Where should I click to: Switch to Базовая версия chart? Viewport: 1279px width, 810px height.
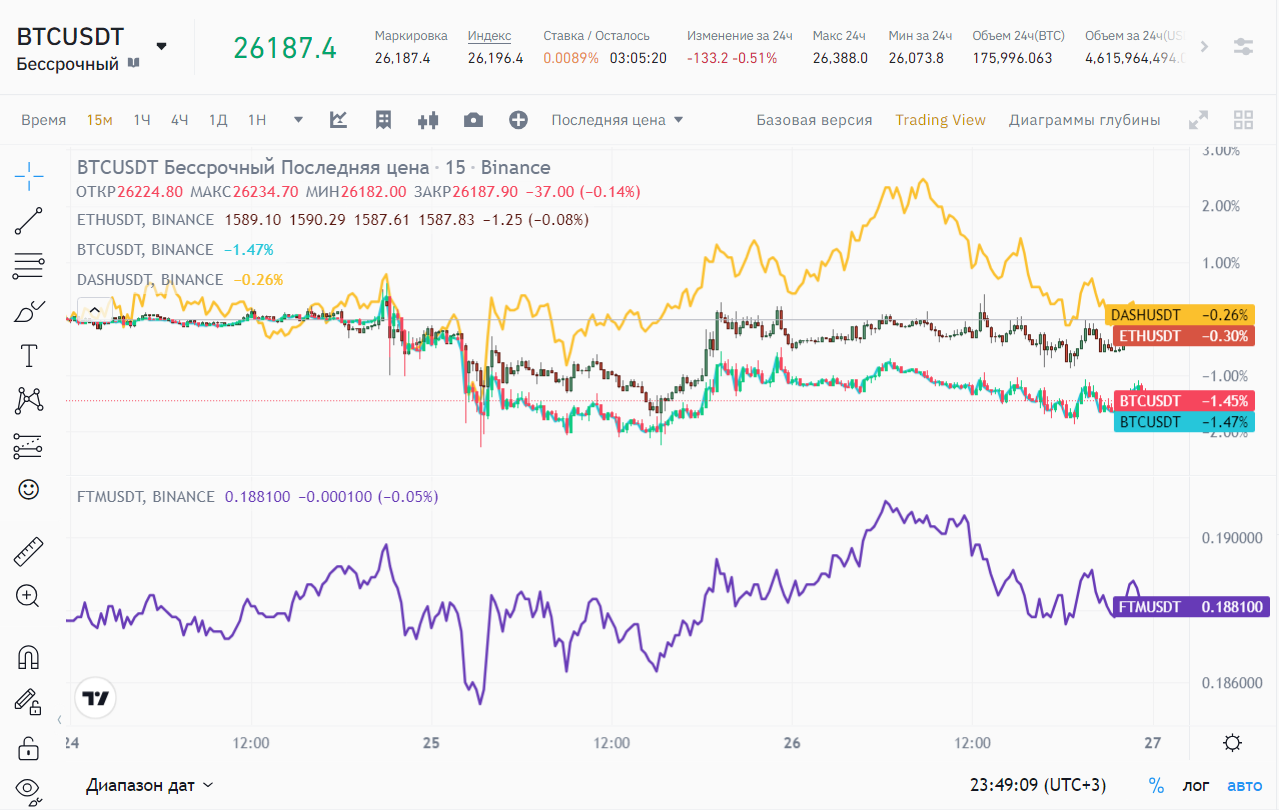pyautogui.click(x=814, y=120)
